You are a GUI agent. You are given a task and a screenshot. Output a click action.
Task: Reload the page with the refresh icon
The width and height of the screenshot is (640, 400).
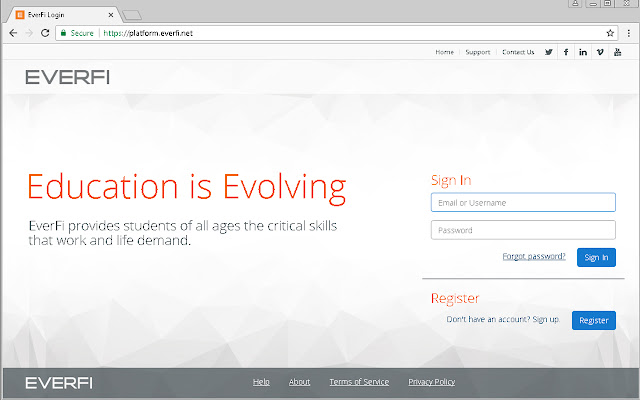point(45,33)
